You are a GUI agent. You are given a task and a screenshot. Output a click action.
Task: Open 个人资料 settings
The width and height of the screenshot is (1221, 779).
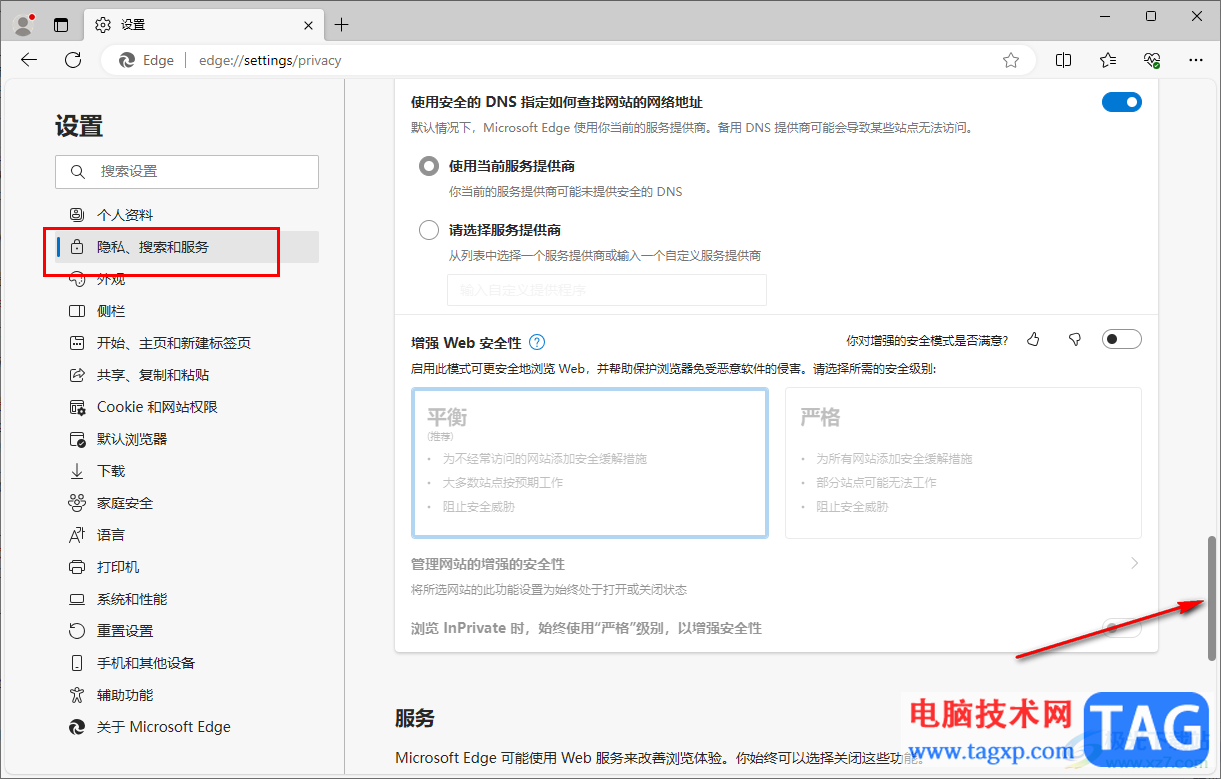pyautogui.click(x=187, y=215)
